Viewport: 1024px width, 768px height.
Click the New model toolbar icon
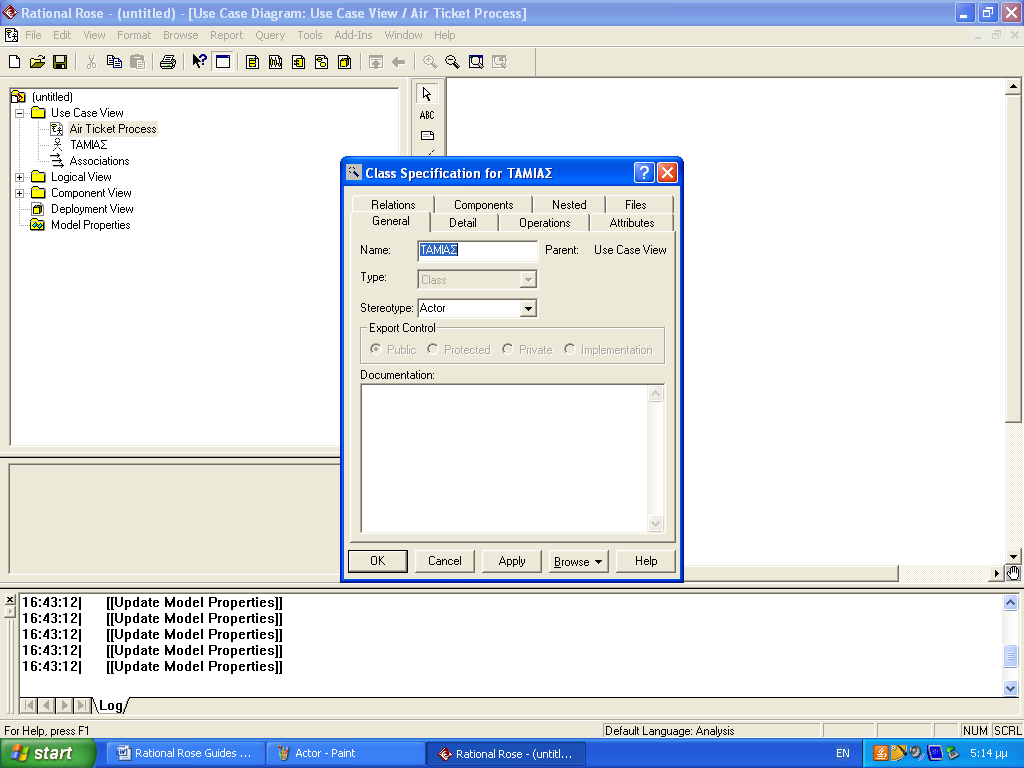(x=14, y=62)
